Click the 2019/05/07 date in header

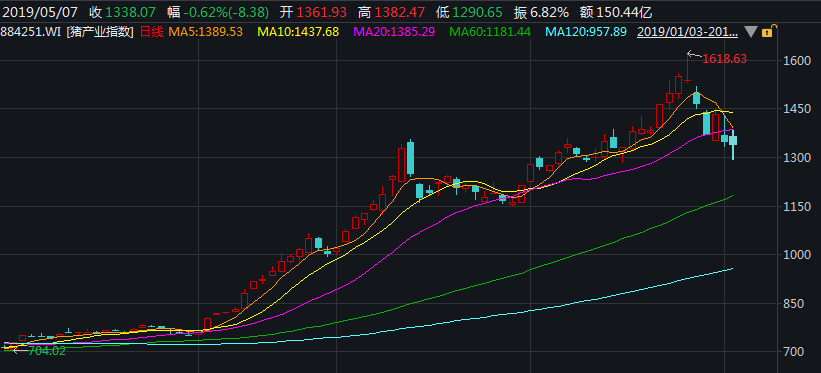[x=39, y=12]
